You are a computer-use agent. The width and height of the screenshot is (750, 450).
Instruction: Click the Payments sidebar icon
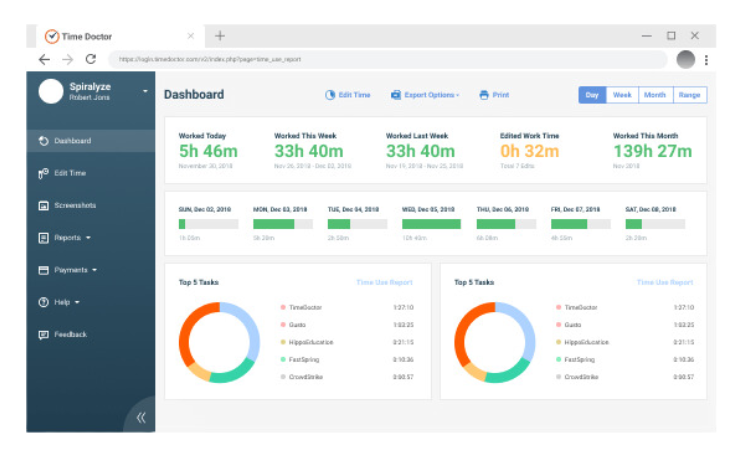pos(44,270)
